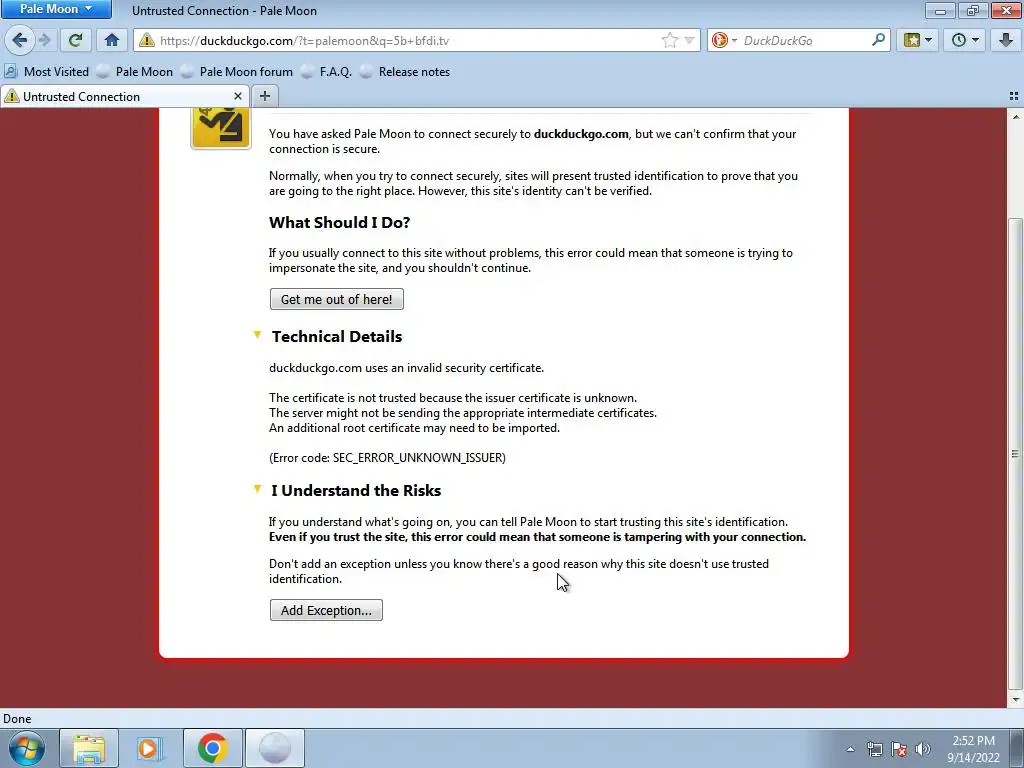
Task: Open Google Chrome from the taskbar
Action: tap(212, 748)
